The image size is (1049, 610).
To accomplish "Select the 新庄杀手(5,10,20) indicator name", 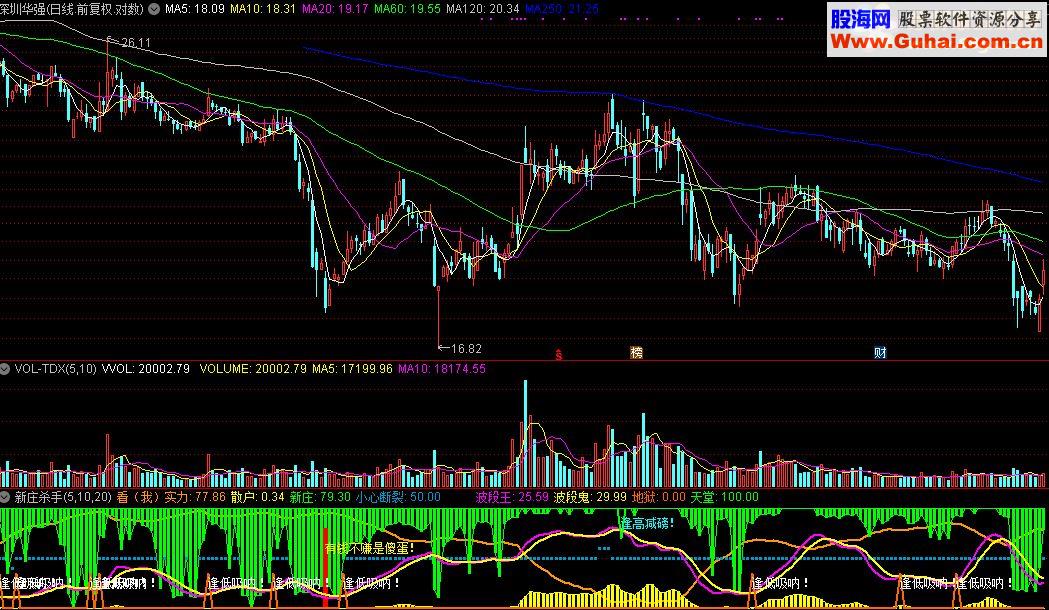I will coord(63,497).
